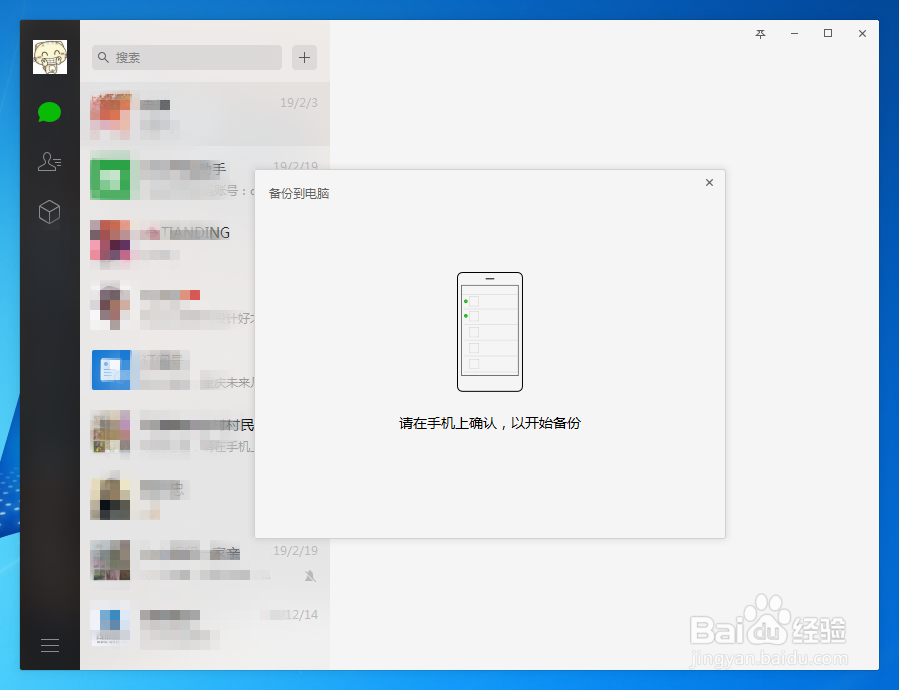Open the chat dated 19/2/3
This screenshot has width=899, height=690.
point(205,114)
